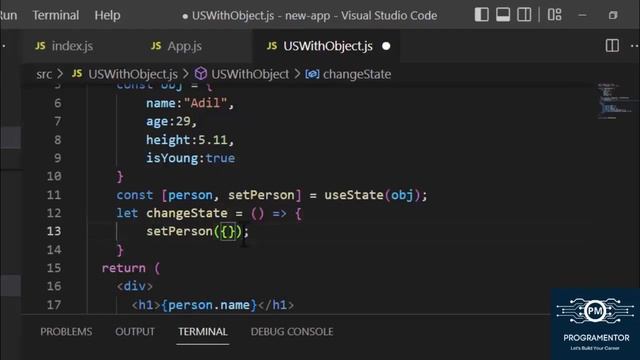The height and width of the screenshot is (360, 640).
Task: Toggle bottom panel layout icon
Action: [503, 15]
